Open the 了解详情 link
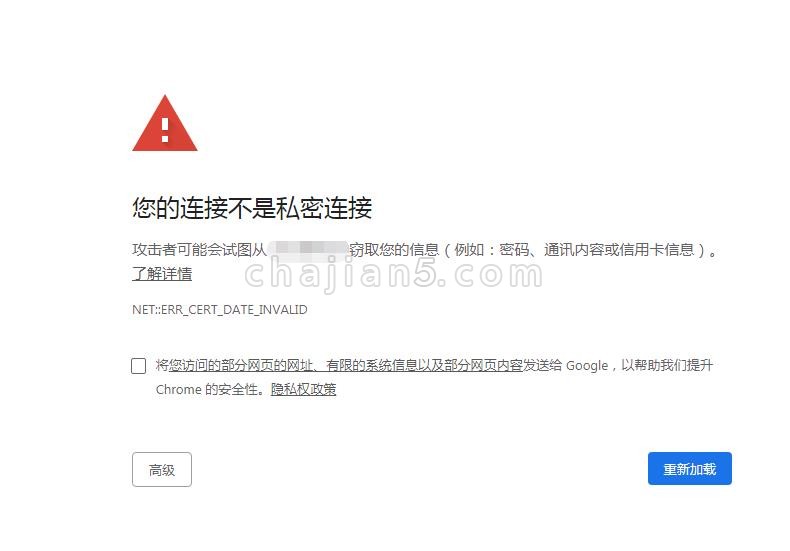 (162, 274)
